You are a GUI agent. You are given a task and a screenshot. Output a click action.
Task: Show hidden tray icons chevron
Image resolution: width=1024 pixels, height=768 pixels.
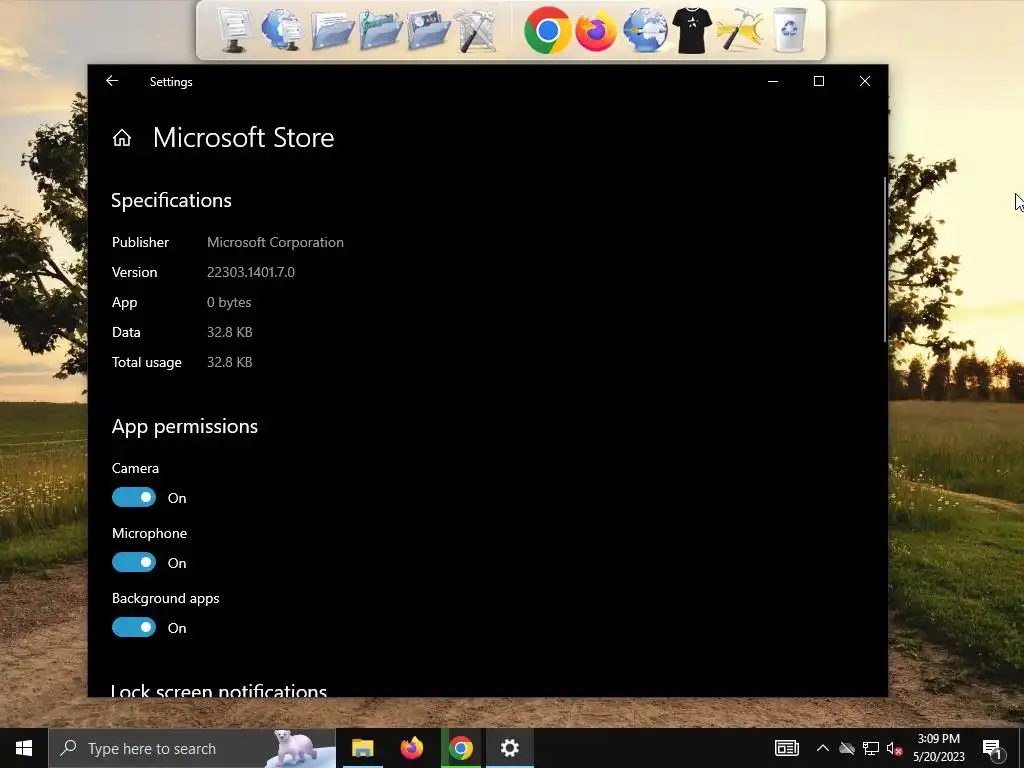tap(822, 748)
